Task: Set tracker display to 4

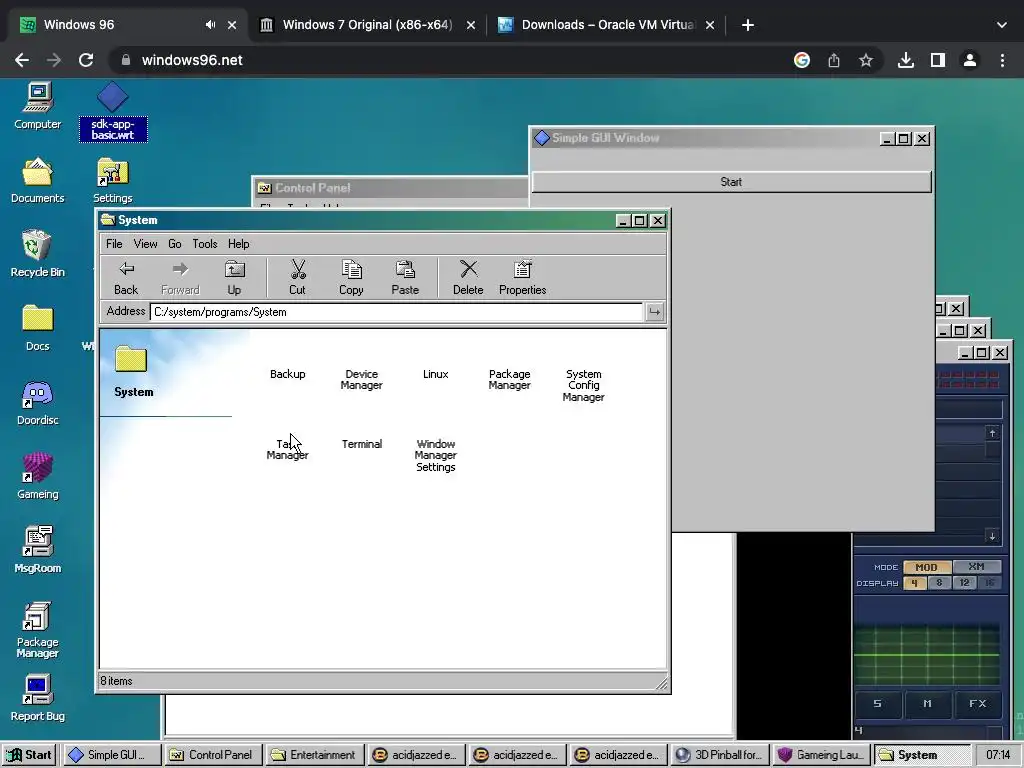Action: (914, 583)
